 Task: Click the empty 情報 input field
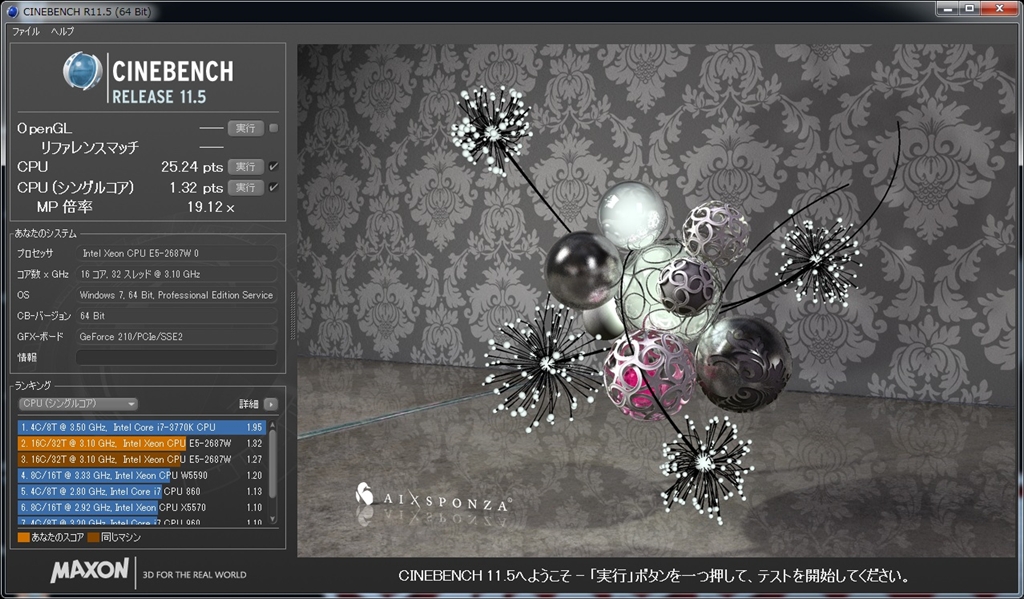[x=177, y=357]
